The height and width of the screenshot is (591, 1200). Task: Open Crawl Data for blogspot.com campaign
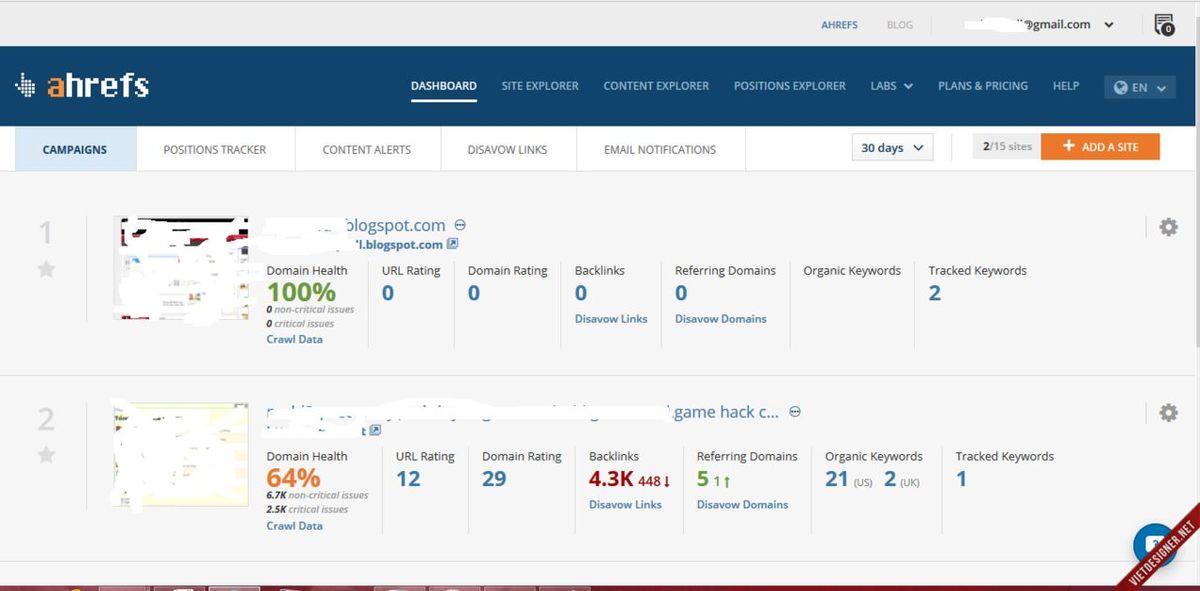pyautogui.click(x=294, y=339)
